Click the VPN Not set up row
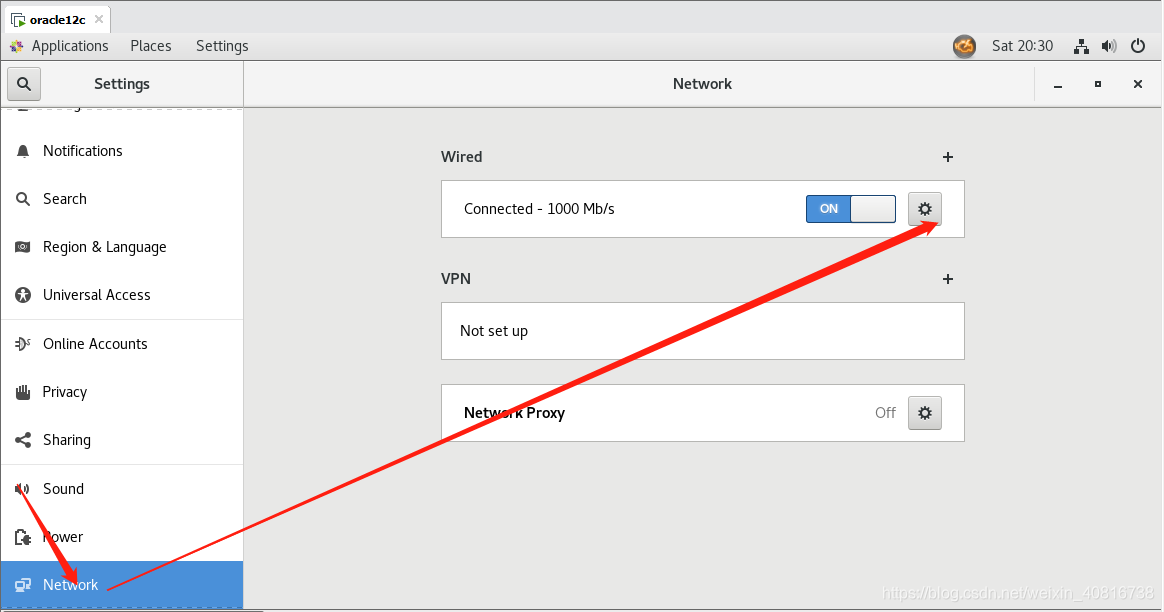Viewport: 1164px width, 612px height. pyautogui.click(x=702, y=331)
